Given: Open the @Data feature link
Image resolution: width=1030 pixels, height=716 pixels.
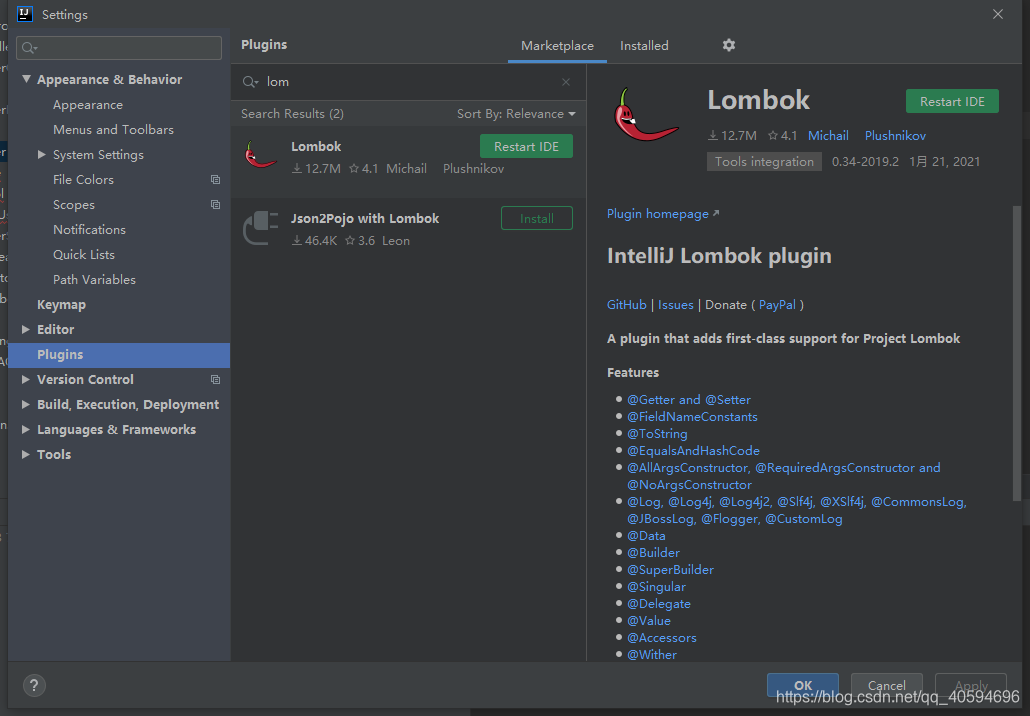Looking at the screenshot, I should tap(646, 535).
